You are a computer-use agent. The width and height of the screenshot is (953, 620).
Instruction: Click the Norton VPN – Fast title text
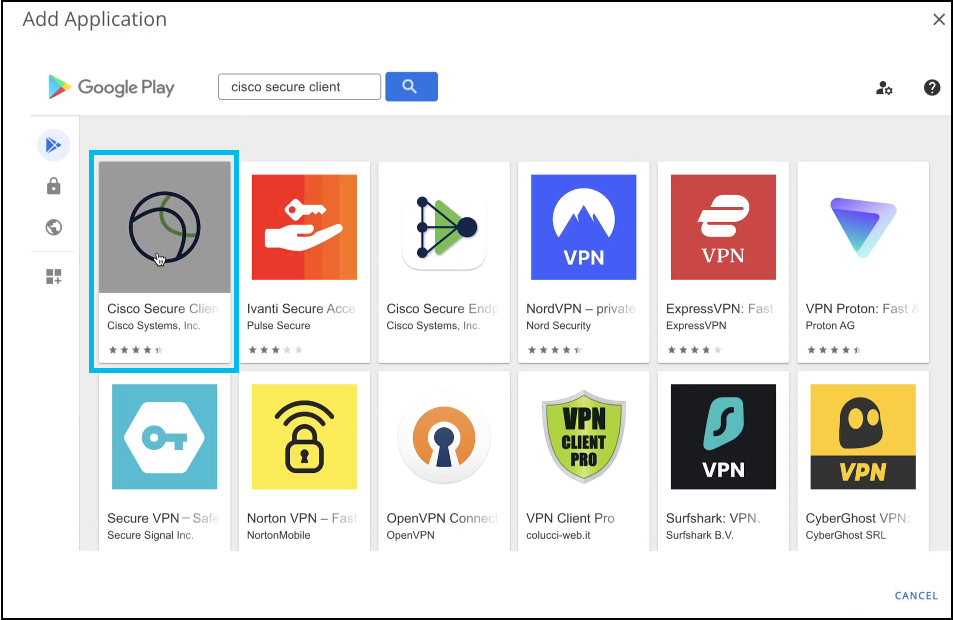pos(301,518)
